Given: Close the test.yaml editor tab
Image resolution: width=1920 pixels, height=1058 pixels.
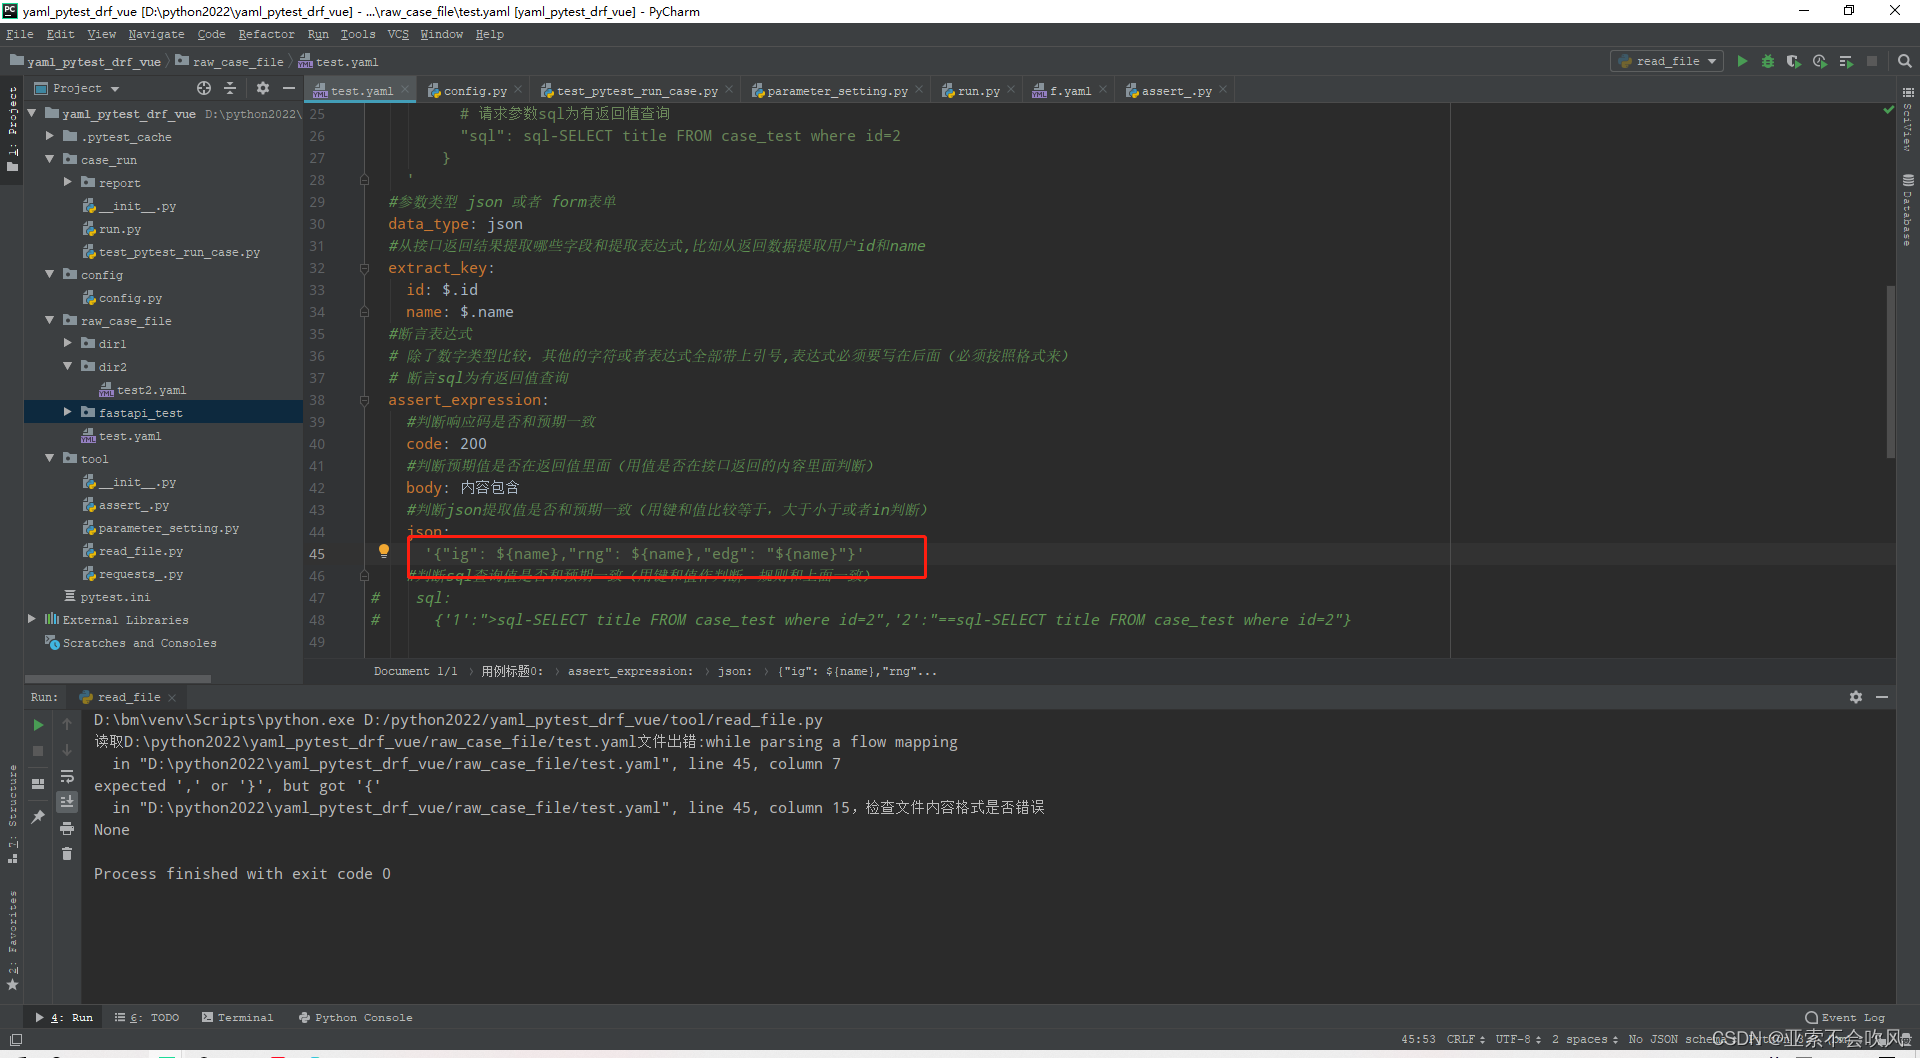Looking at the screenshot, I should click(404, 90).
